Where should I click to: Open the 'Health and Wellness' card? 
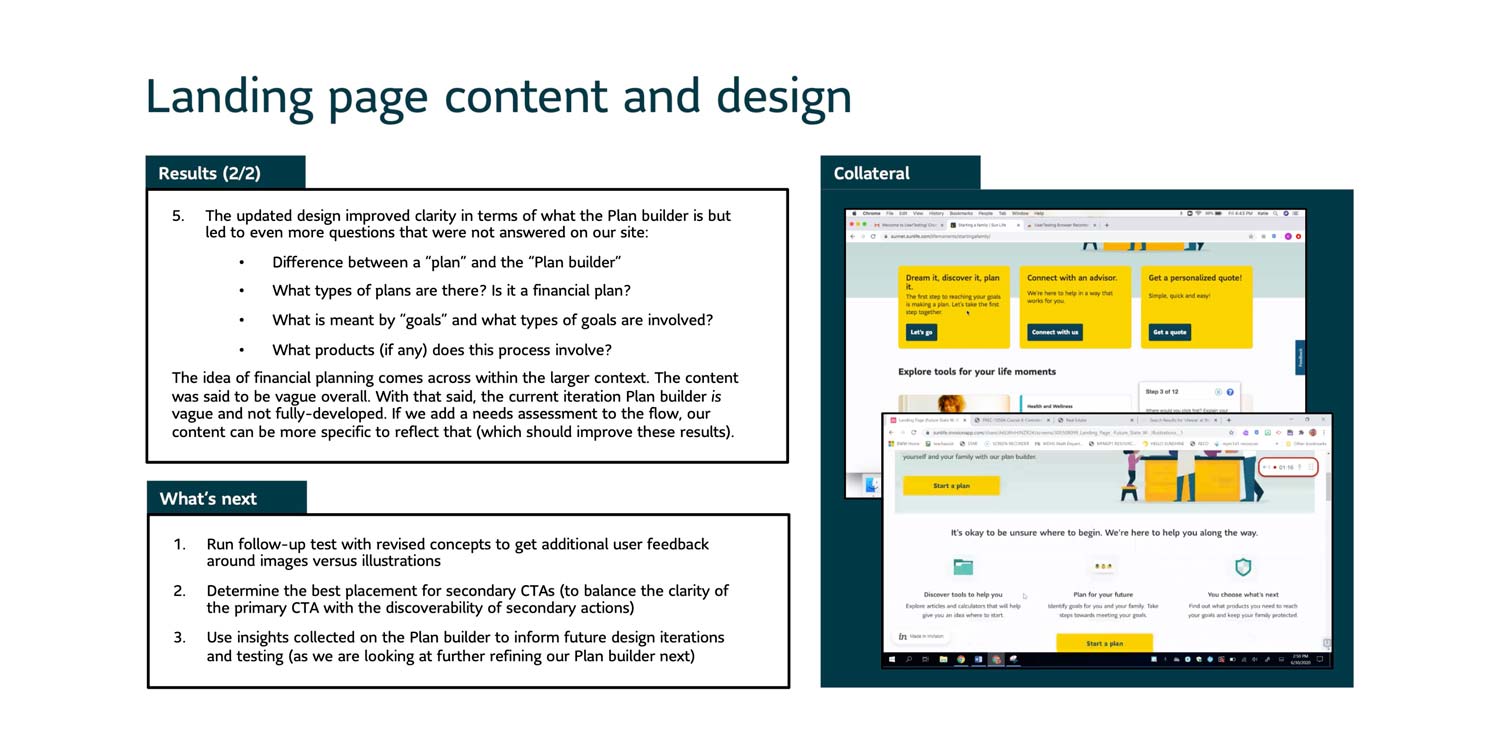[x=1077, y=404]
